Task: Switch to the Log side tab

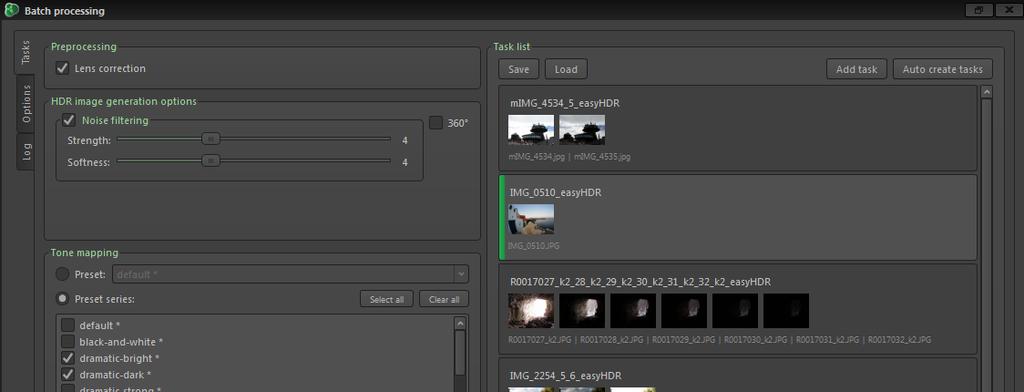Action: [26, 152]
